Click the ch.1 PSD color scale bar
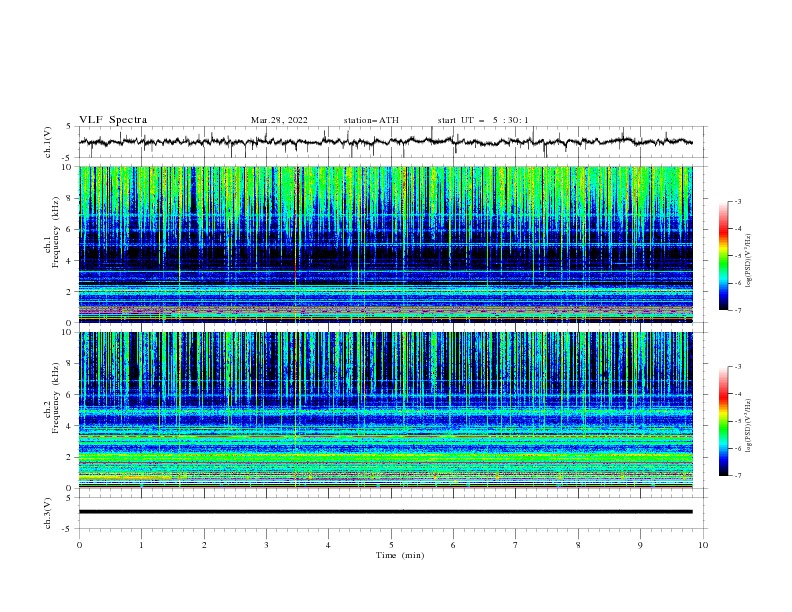792x612 pixels. (723, 256)
